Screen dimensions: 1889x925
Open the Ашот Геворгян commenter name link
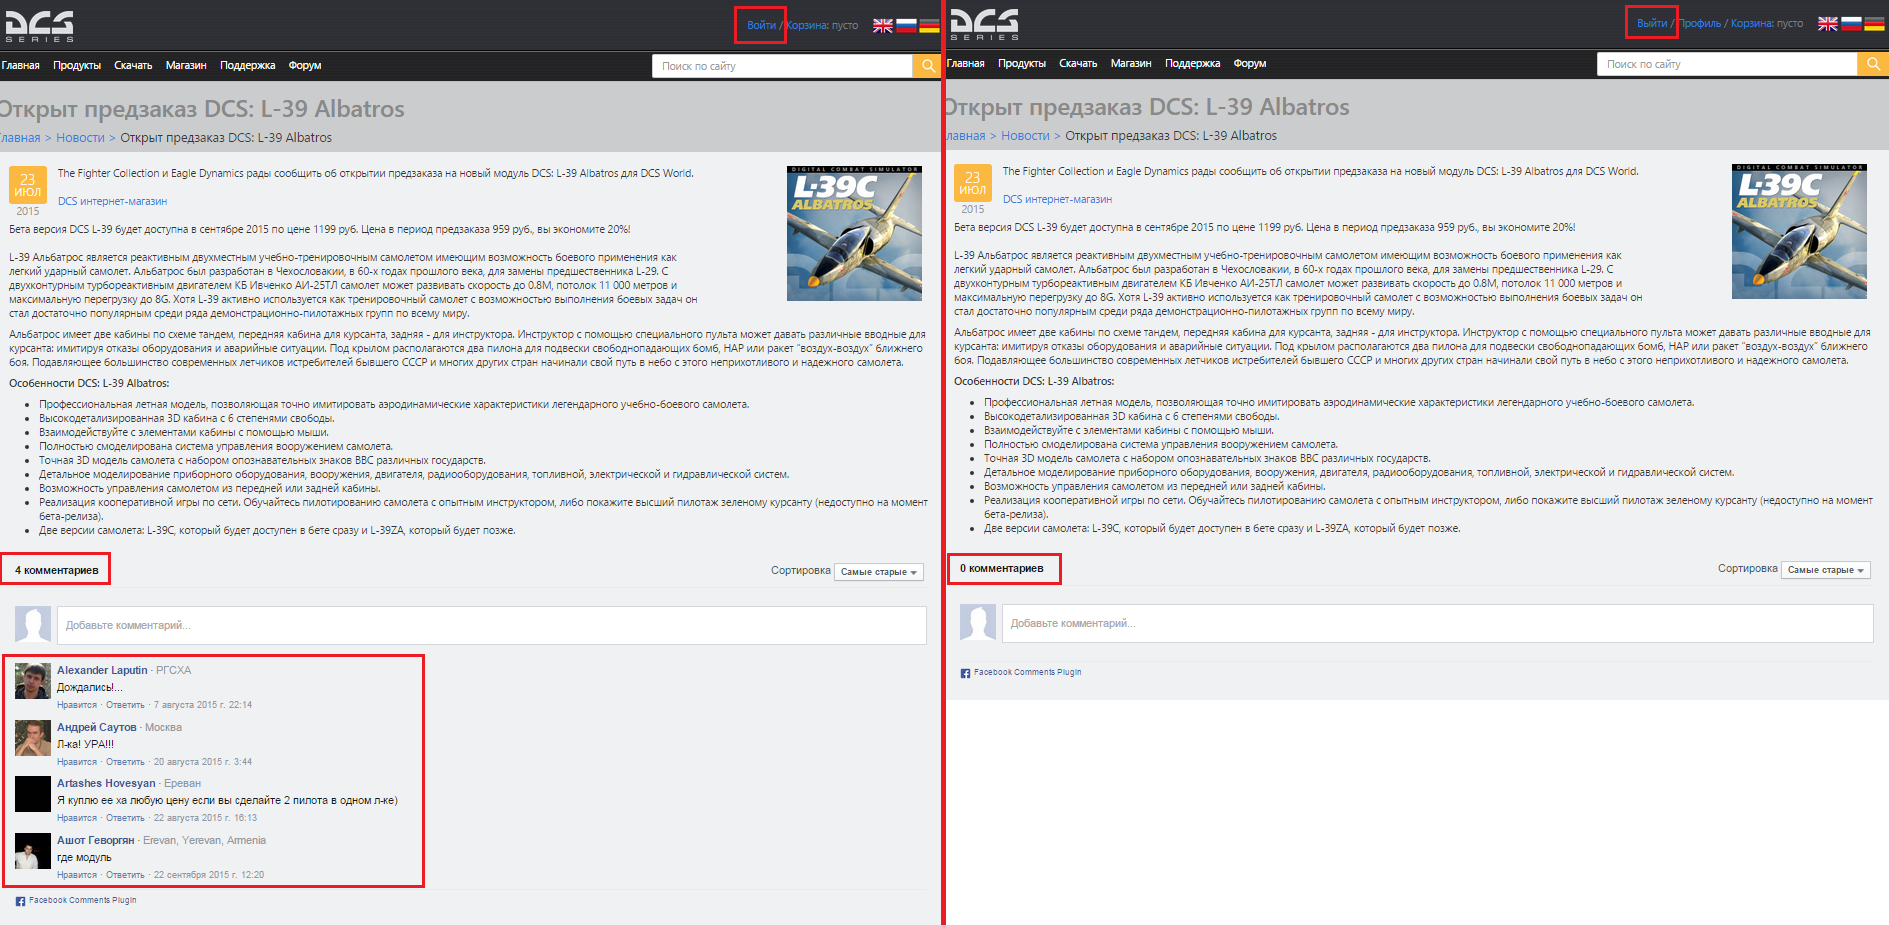tap(95, 840)
